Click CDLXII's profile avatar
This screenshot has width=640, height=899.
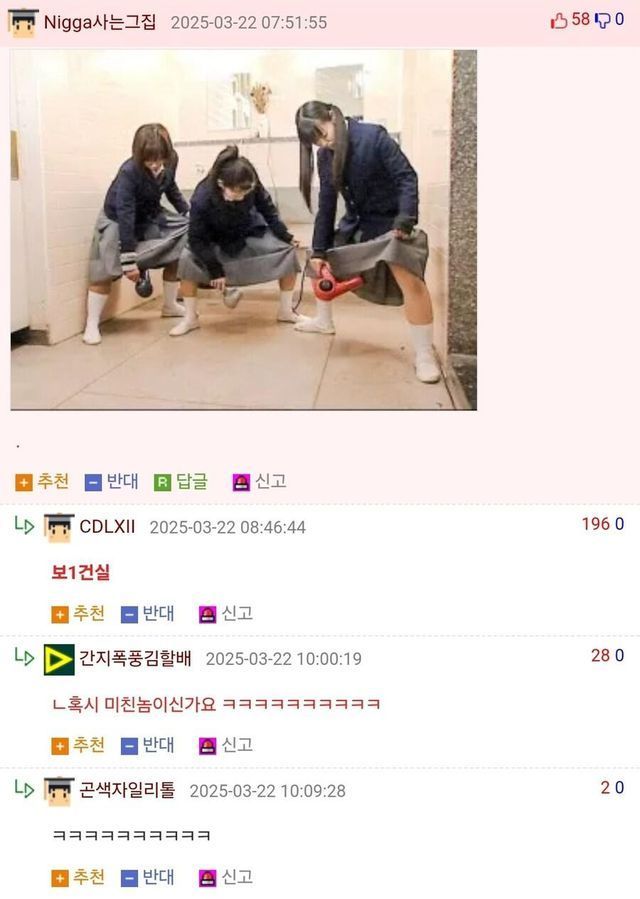coord(59,528)
